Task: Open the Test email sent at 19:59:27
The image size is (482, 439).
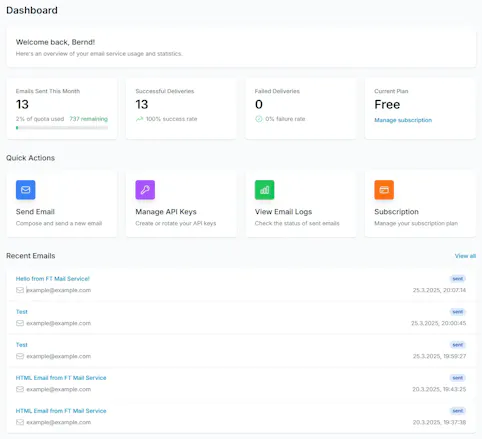Action: tap(22, 345)
